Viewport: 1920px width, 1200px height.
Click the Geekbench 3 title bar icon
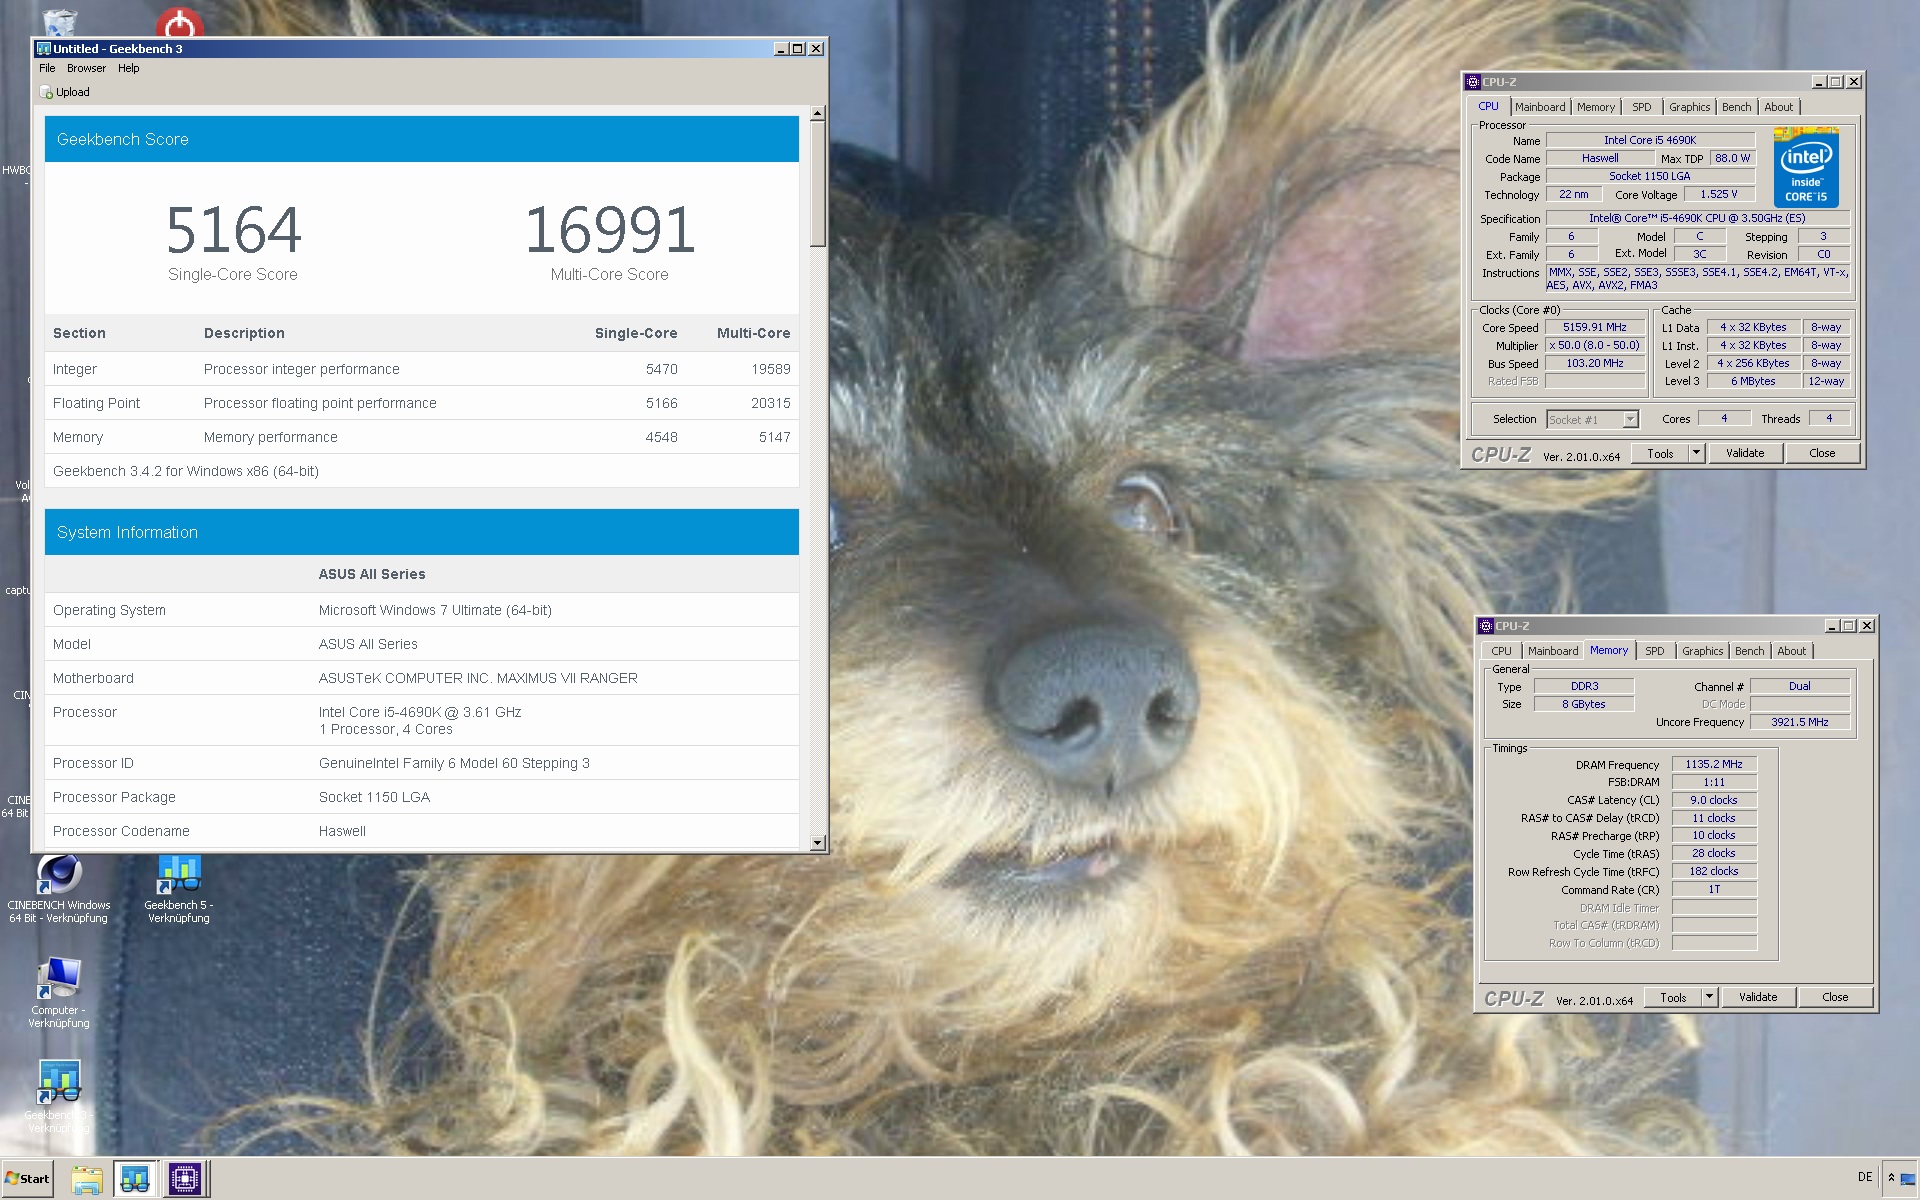point(44,48)
